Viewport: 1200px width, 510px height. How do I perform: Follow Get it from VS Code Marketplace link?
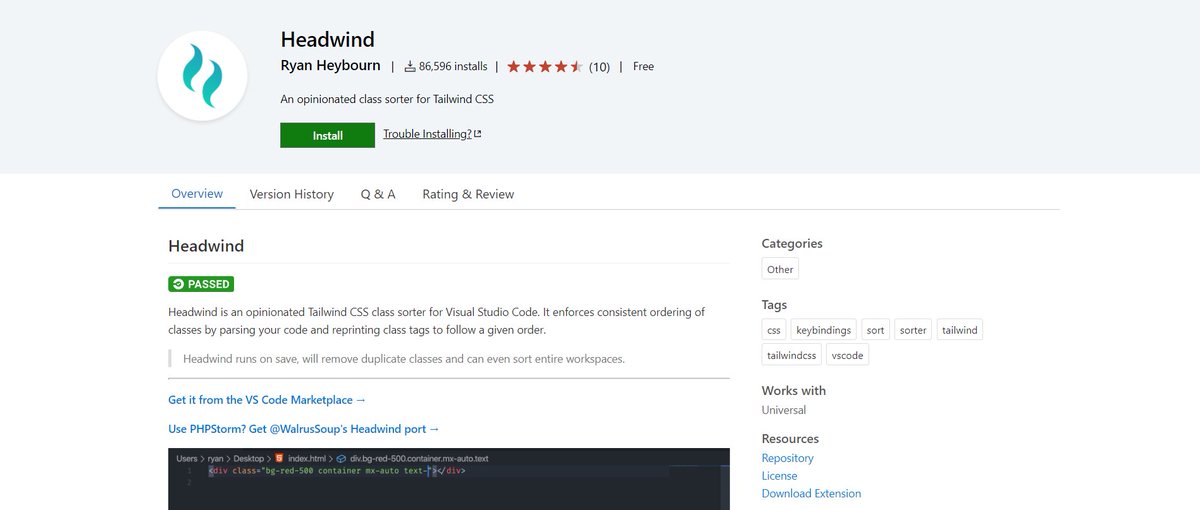coord(267,400)
